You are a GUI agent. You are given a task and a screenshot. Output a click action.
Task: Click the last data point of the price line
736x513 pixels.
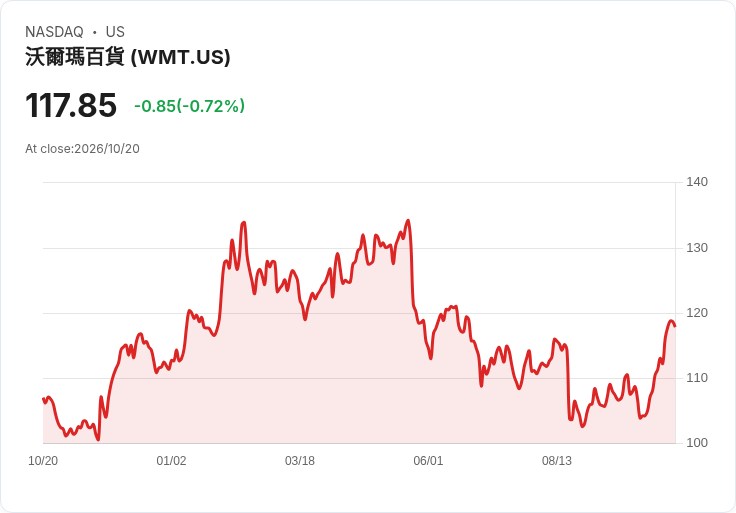(675, 326)
